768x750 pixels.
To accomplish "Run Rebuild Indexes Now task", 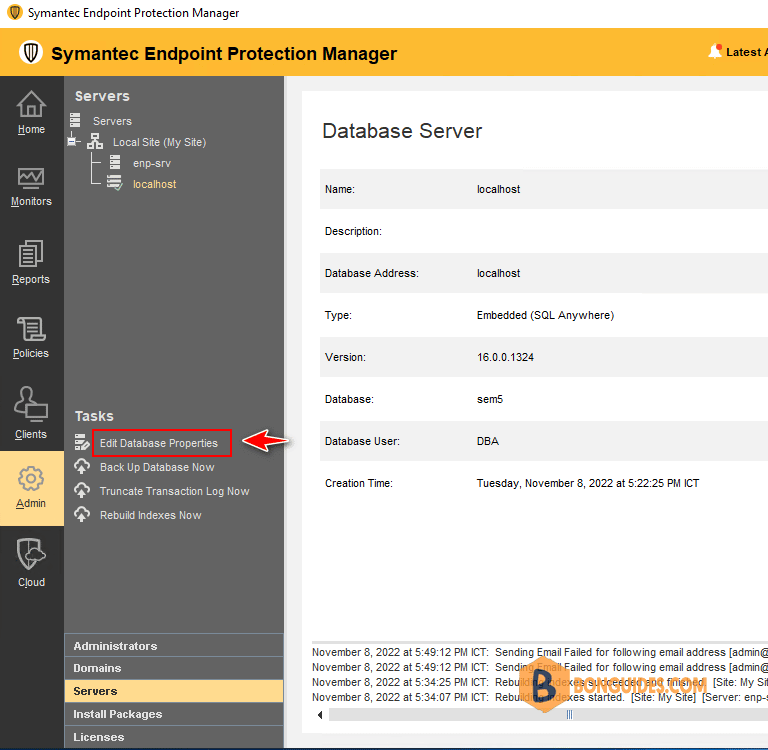I will (151, 515).
